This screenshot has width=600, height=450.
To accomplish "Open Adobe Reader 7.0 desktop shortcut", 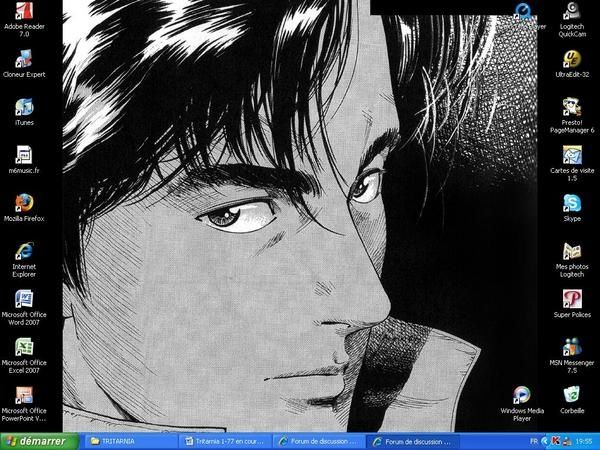I will point(24,20).
